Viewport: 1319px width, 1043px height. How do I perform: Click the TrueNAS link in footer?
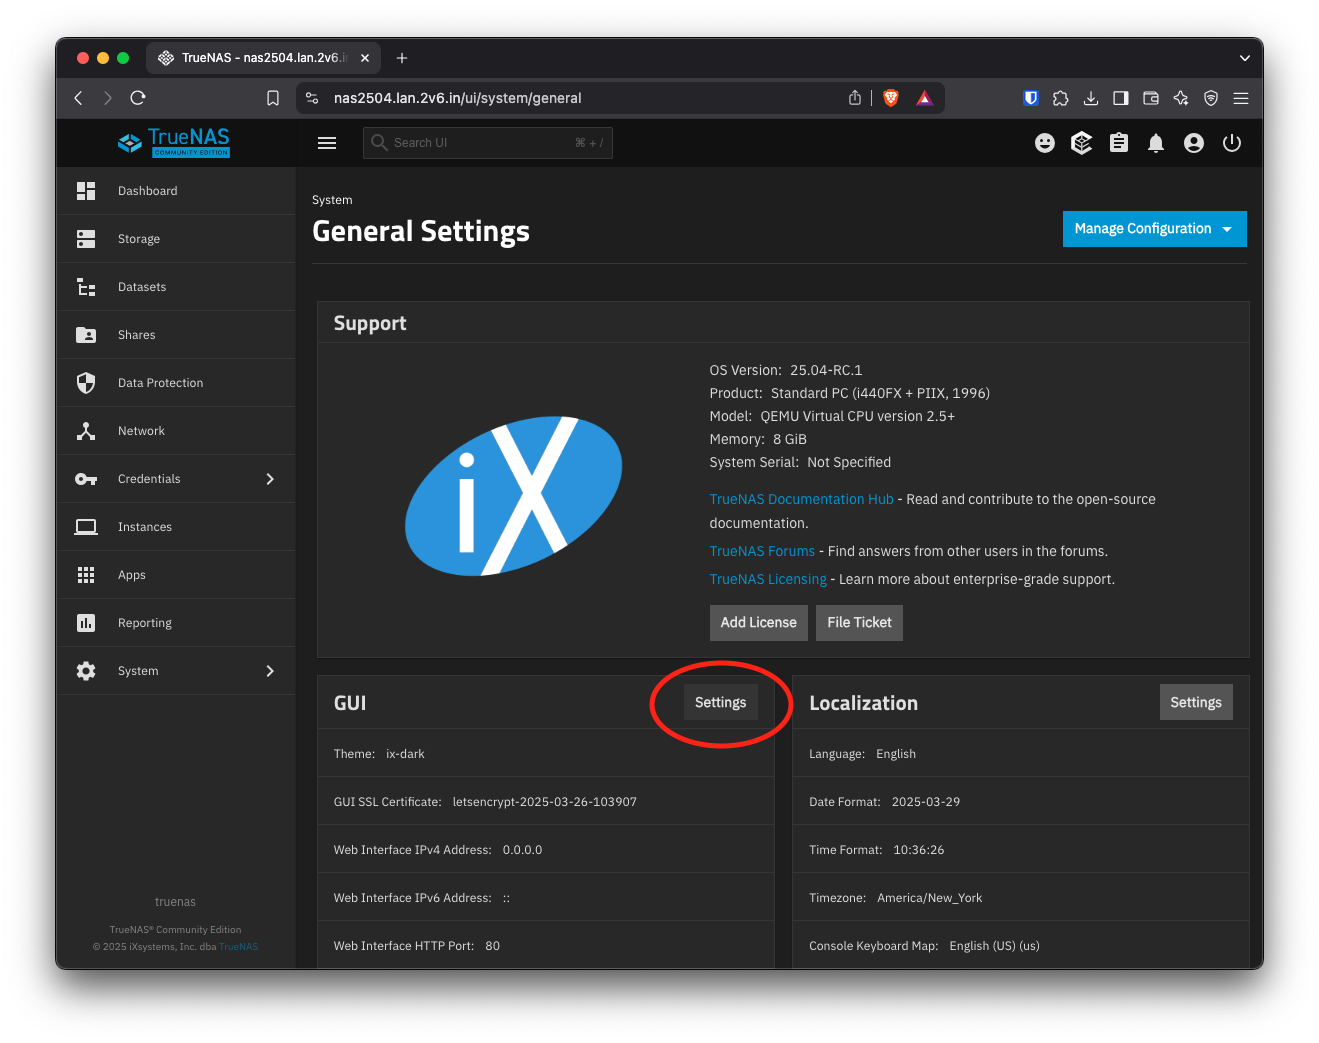click(239, 947)
